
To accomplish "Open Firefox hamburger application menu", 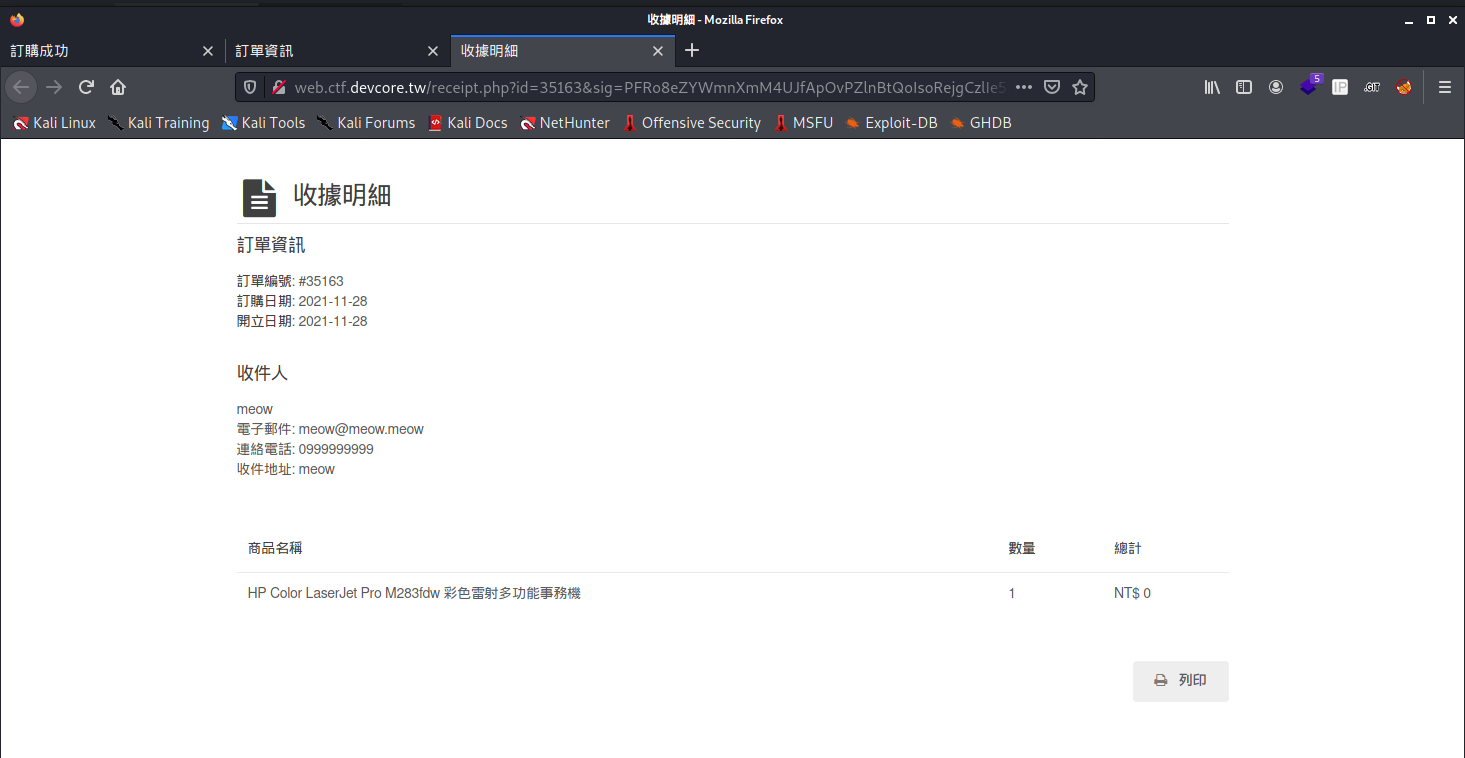I will [1444, 87].
